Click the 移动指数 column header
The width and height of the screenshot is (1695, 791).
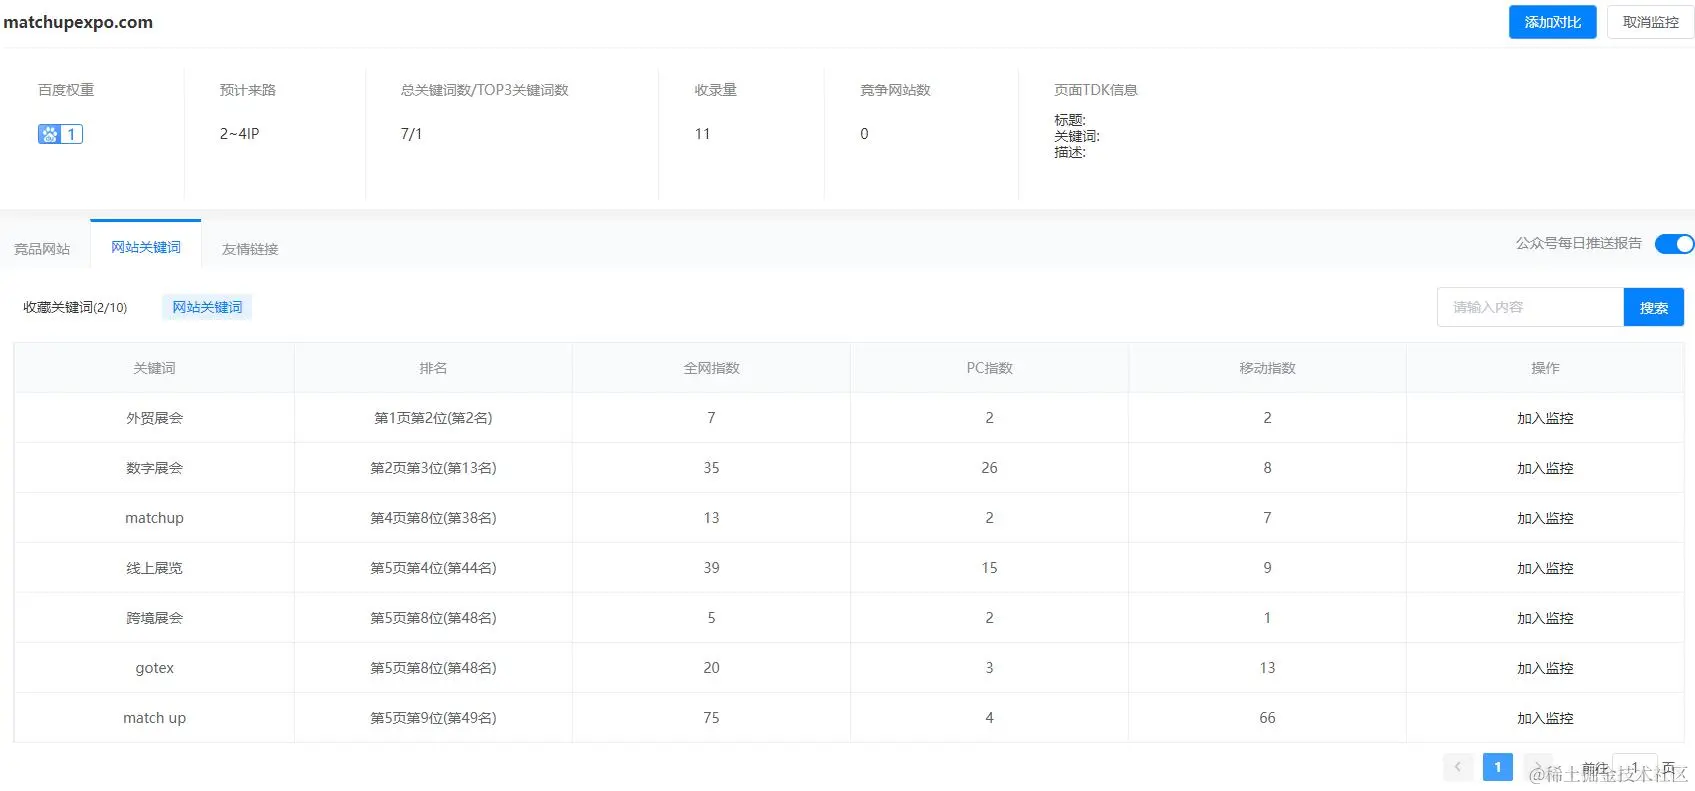click(x=1267, y=368)
